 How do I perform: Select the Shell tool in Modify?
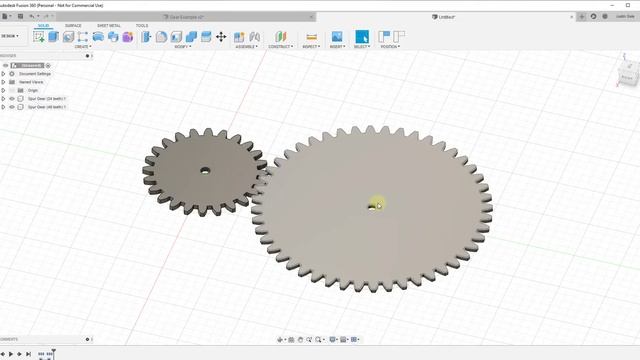coord(176,37)
